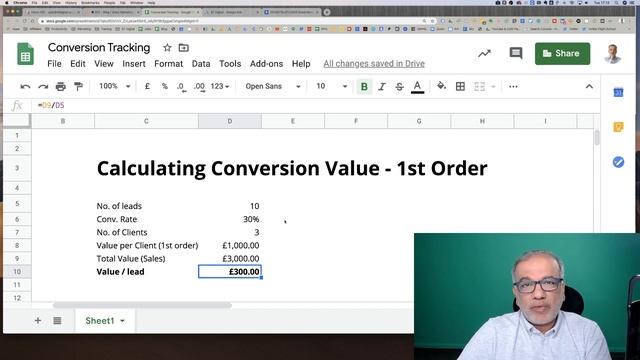This screenshot has width=640, height=360.
Task: Click the Redo arrow icon
Action: [43, 87]
